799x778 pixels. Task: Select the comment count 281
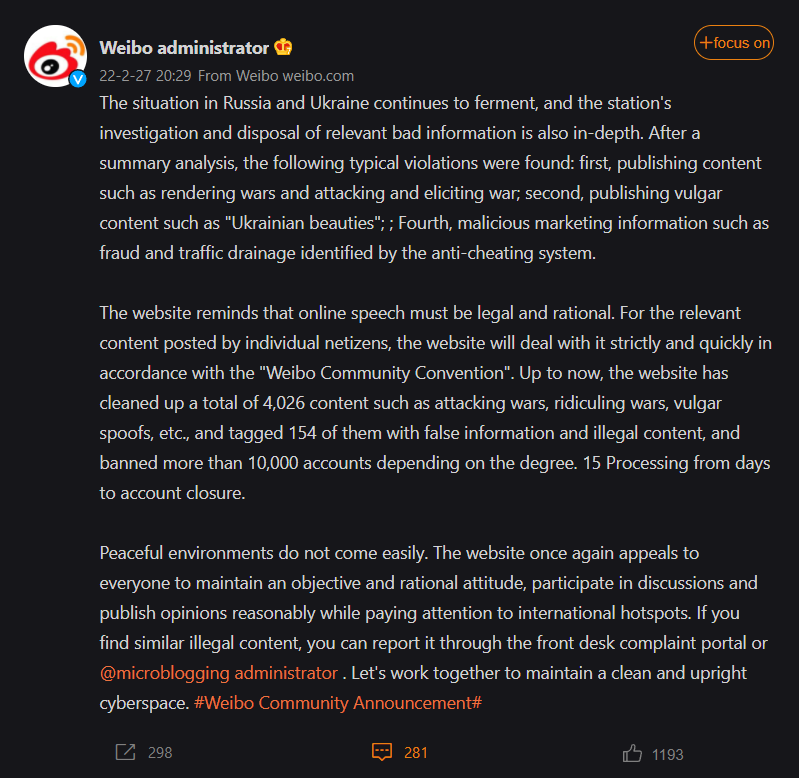tap(416, 753)
